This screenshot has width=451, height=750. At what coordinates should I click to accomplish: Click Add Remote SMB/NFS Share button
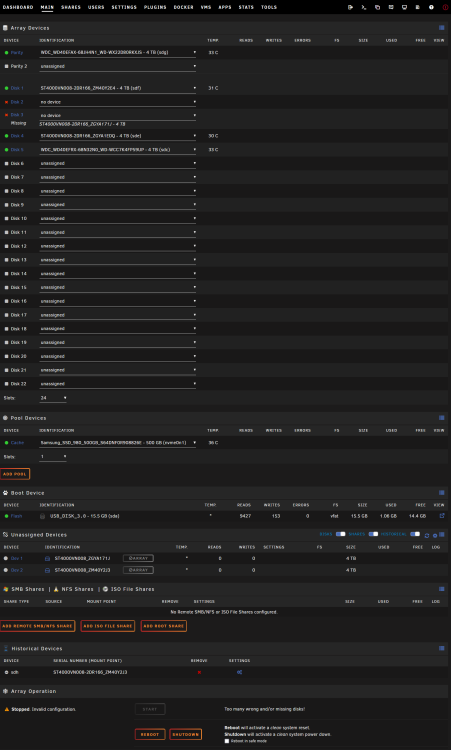point(37,626)
